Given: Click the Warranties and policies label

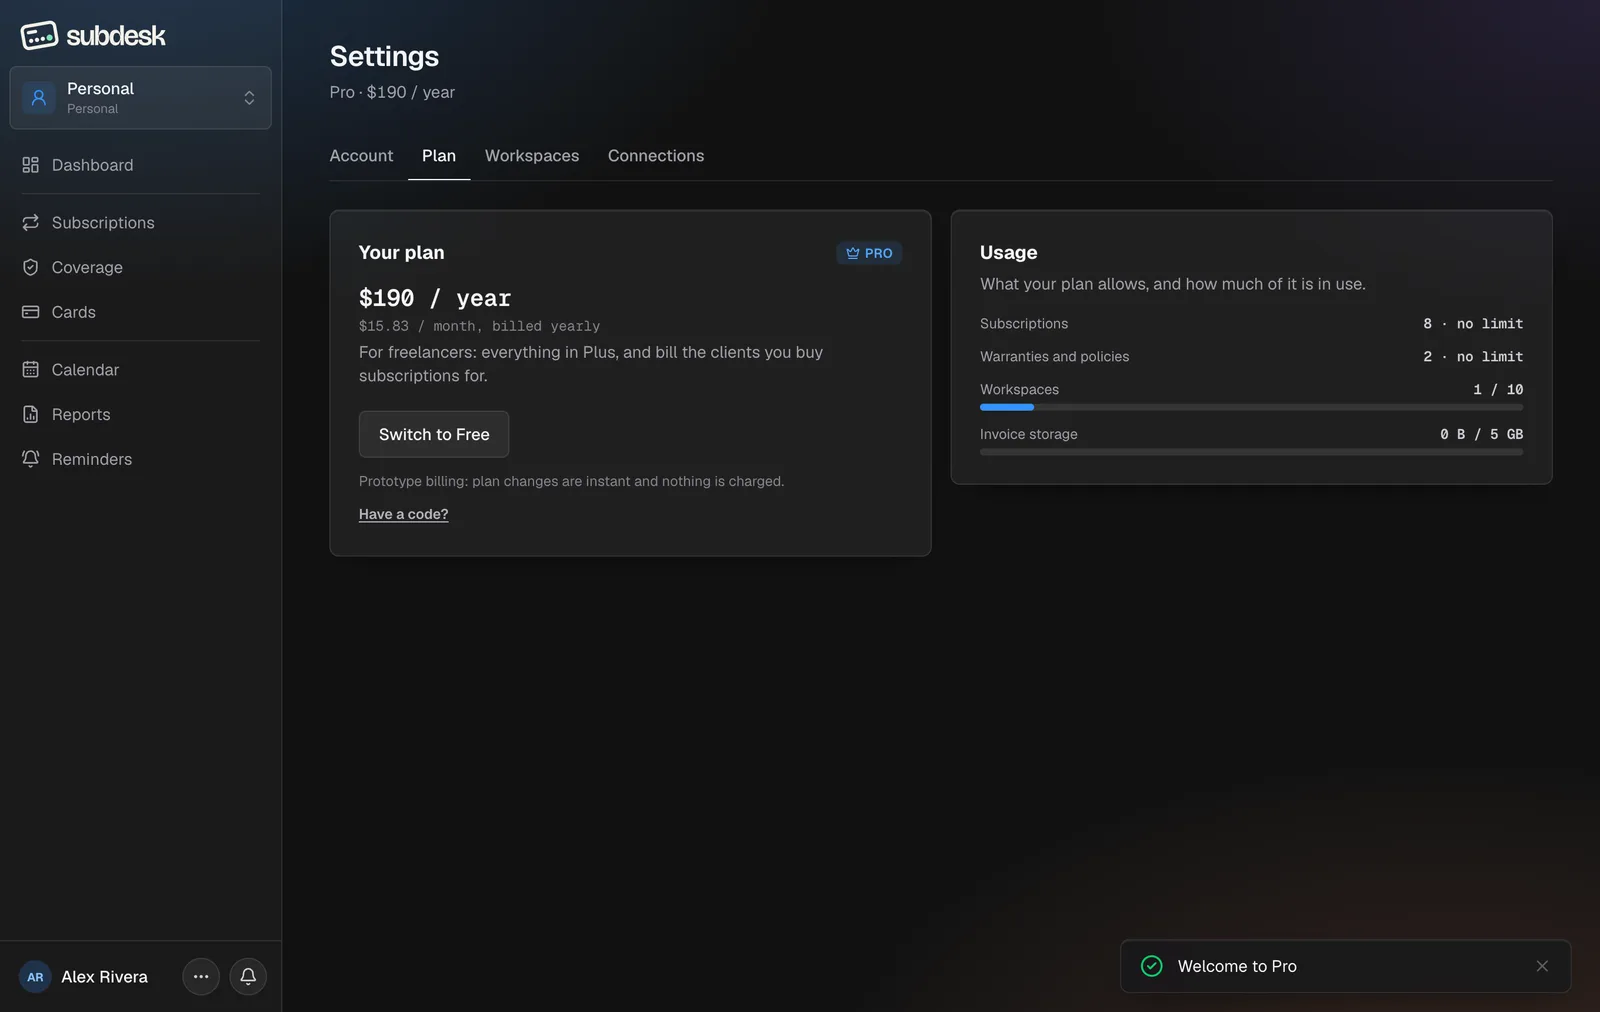Looking at the screenshot, I should [1054, 357].
